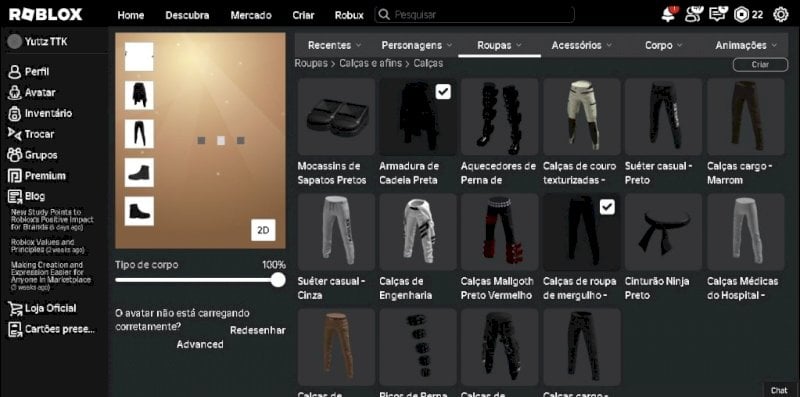Viewport: 800px width, 397px height.
Task: Expand the Corpo dropdown
Action: coord(664,45)
